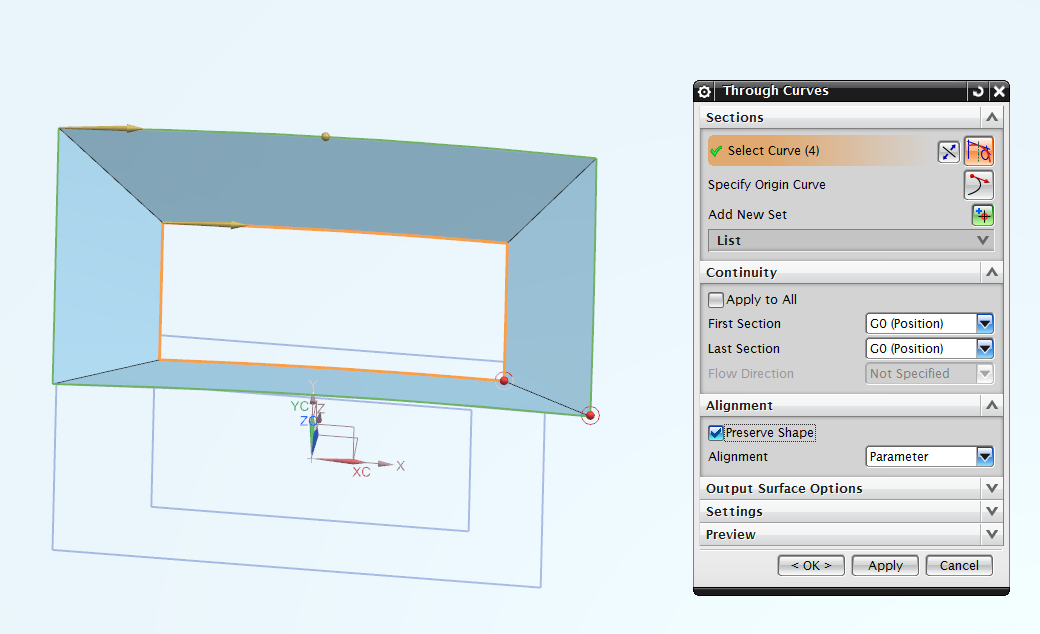Image resolution: width=1040 pixels, height=634 pixels.
Task: Click the red handle on the inner section corner
Action: [x=504, y=380]
